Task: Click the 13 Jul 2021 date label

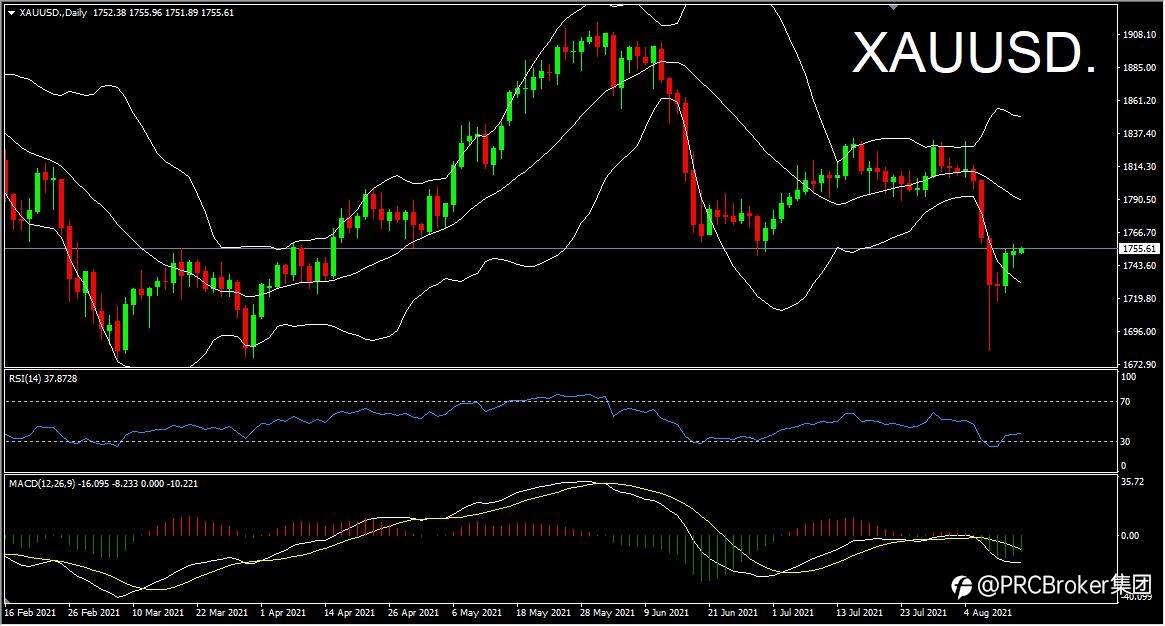Action: (x=860, y=613)
